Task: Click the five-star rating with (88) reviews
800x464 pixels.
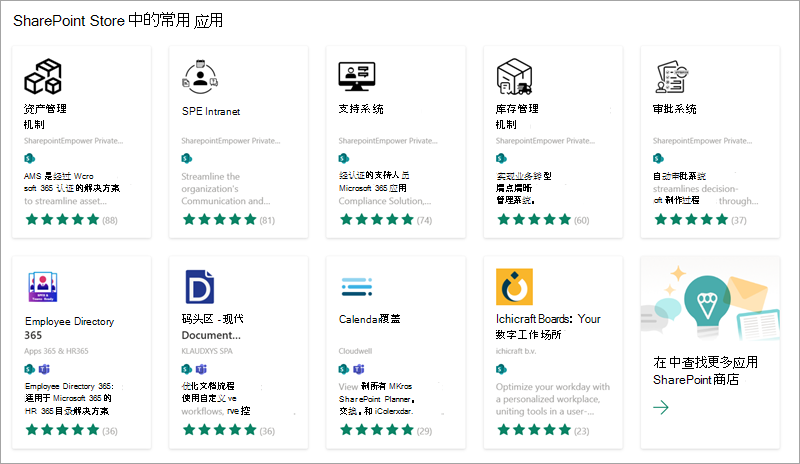Action: click(71, 220)
